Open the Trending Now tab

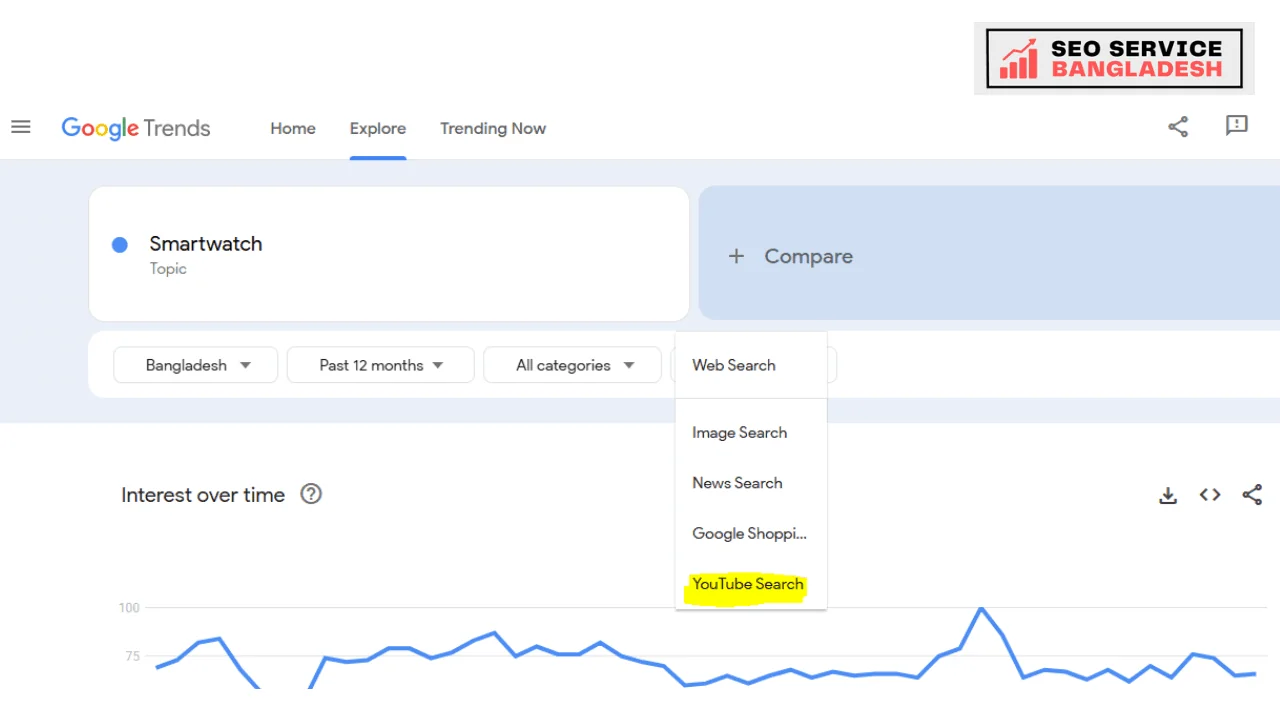click(493, 128)
